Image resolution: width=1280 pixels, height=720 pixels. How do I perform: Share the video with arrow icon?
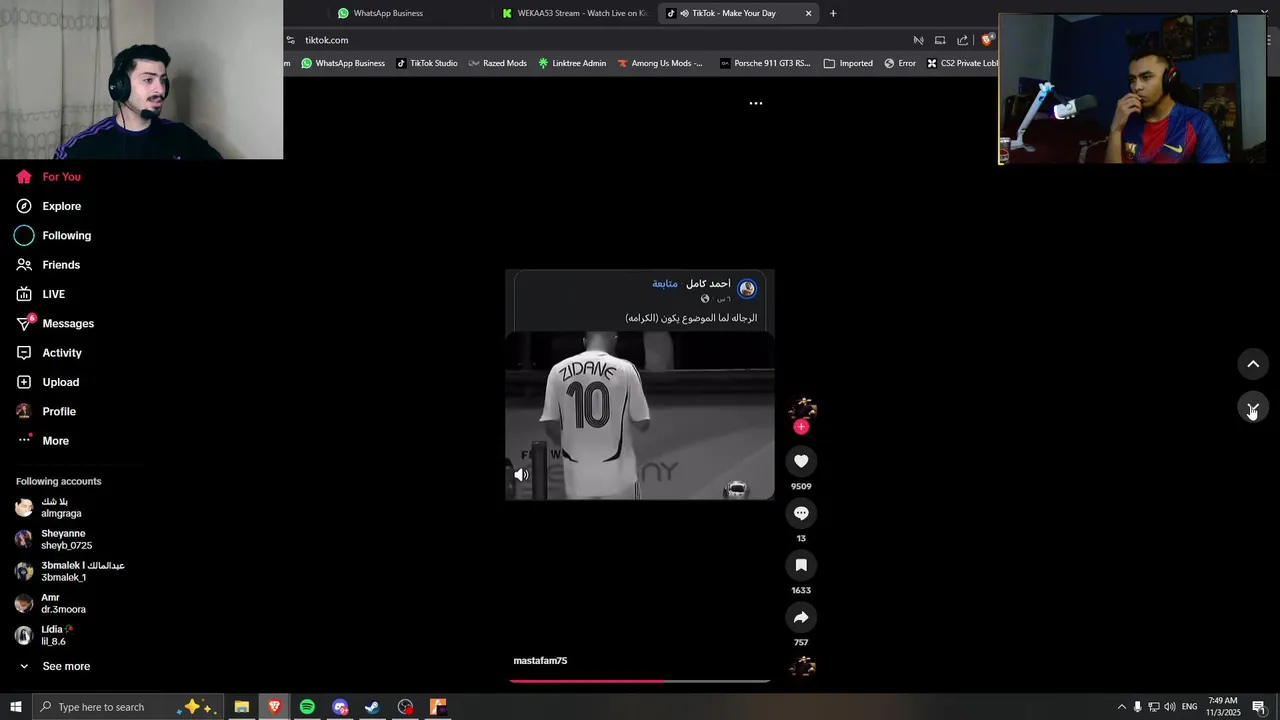pyautogui.click(x=801, y=617)
